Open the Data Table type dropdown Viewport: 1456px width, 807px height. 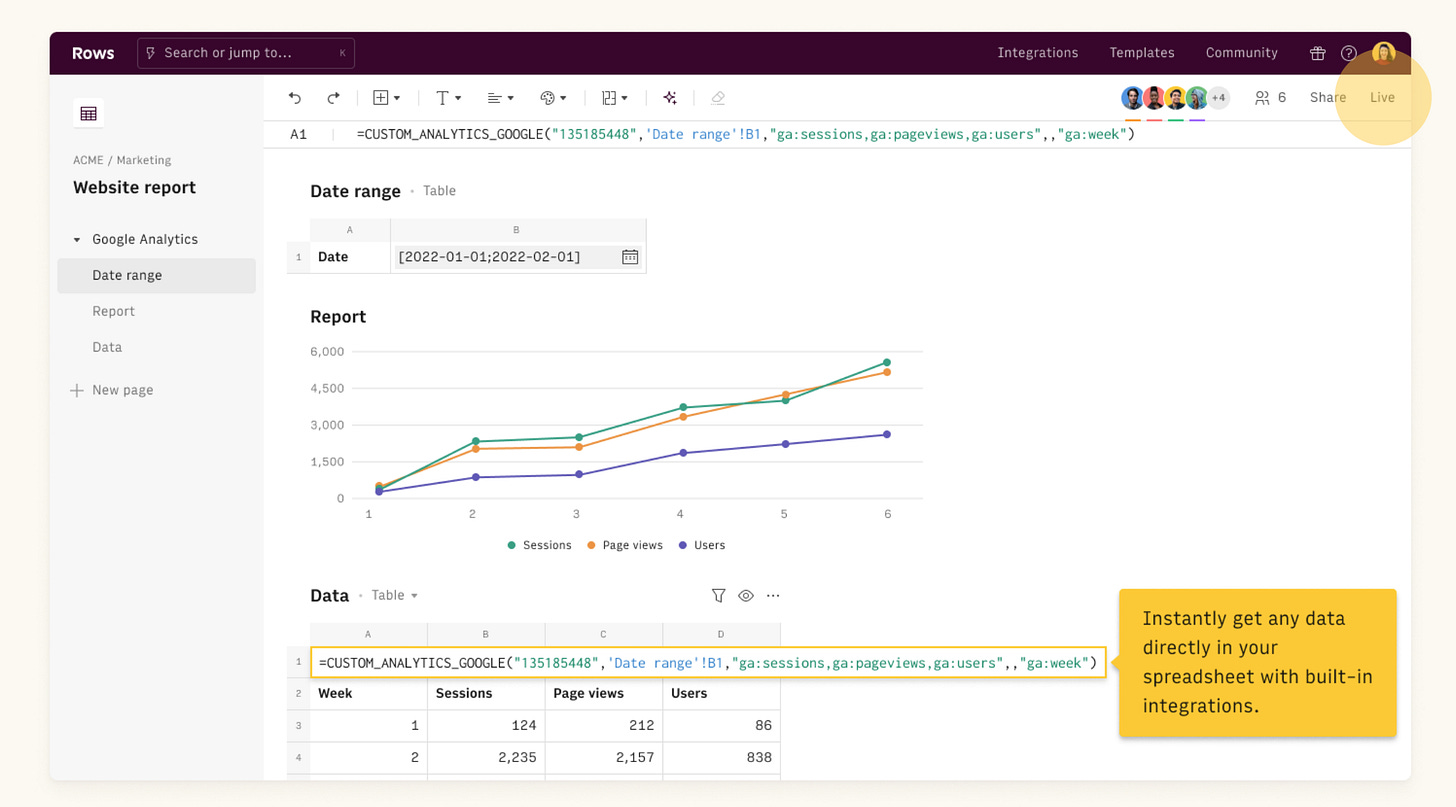point(395,595)
